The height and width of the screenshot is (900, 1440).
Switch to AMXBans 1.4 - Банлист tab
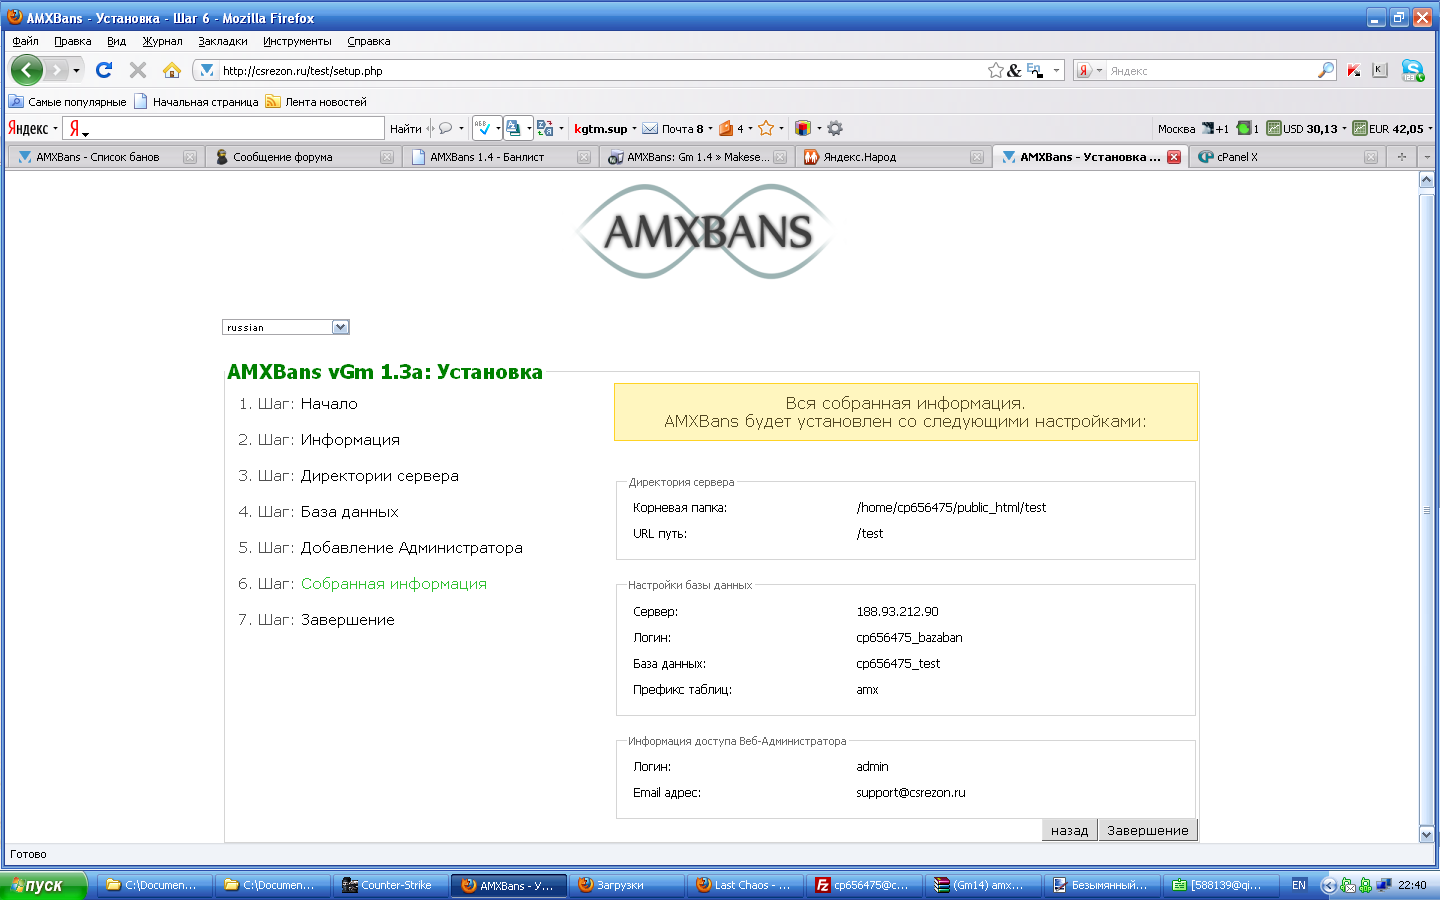tap(500, 157)
